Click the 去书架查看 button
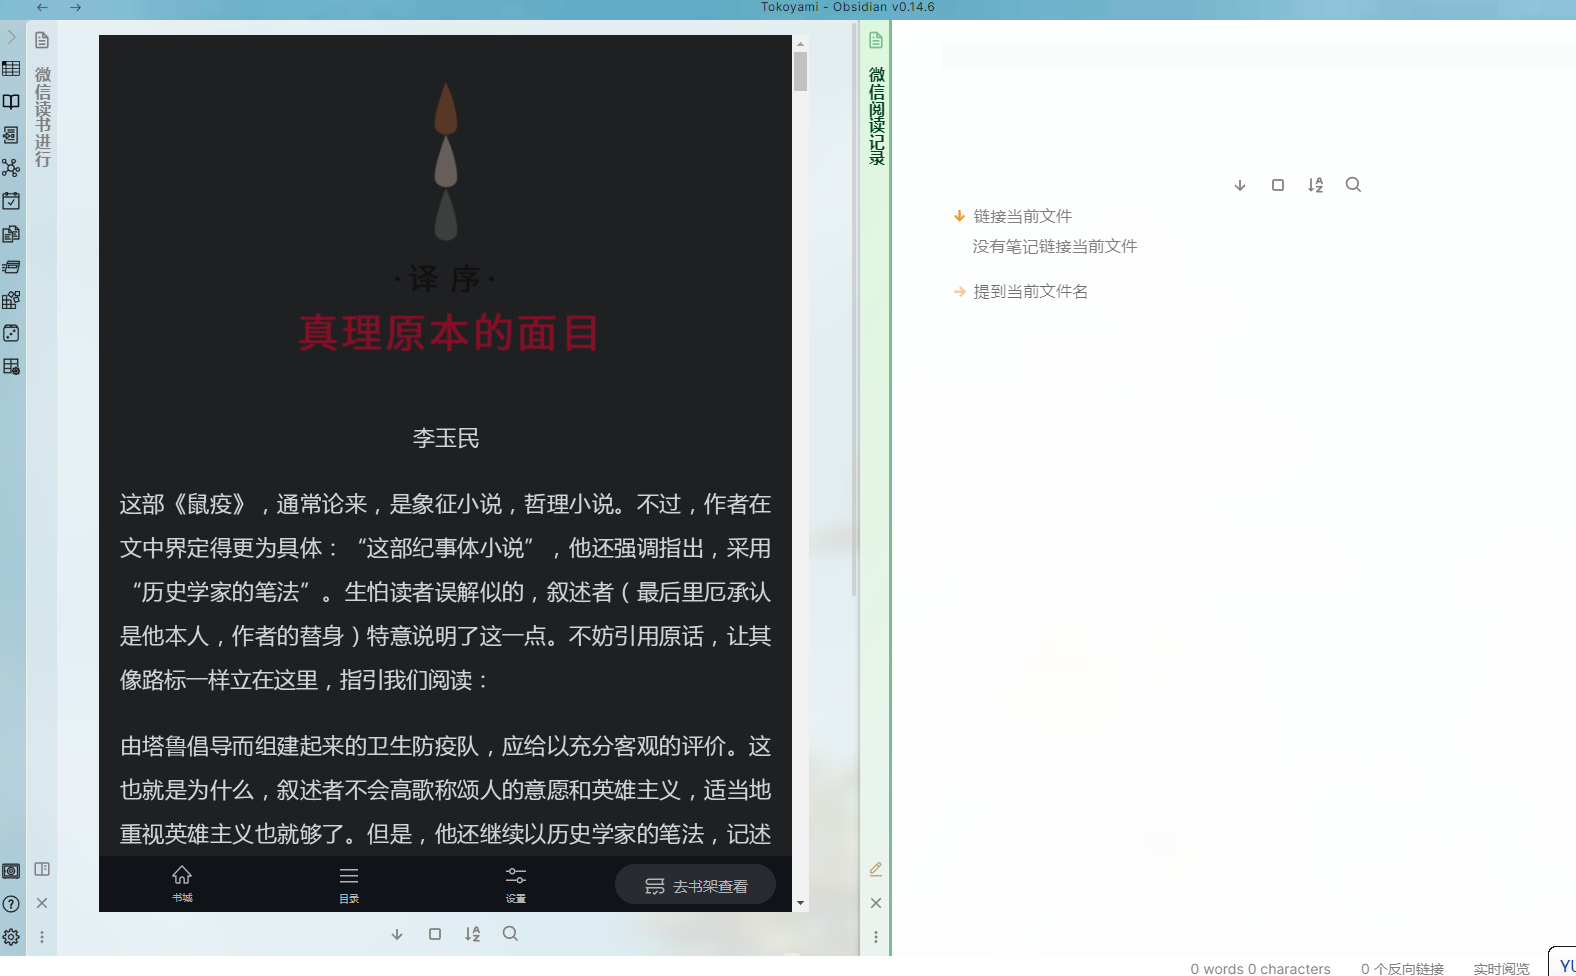 (696, 886)
